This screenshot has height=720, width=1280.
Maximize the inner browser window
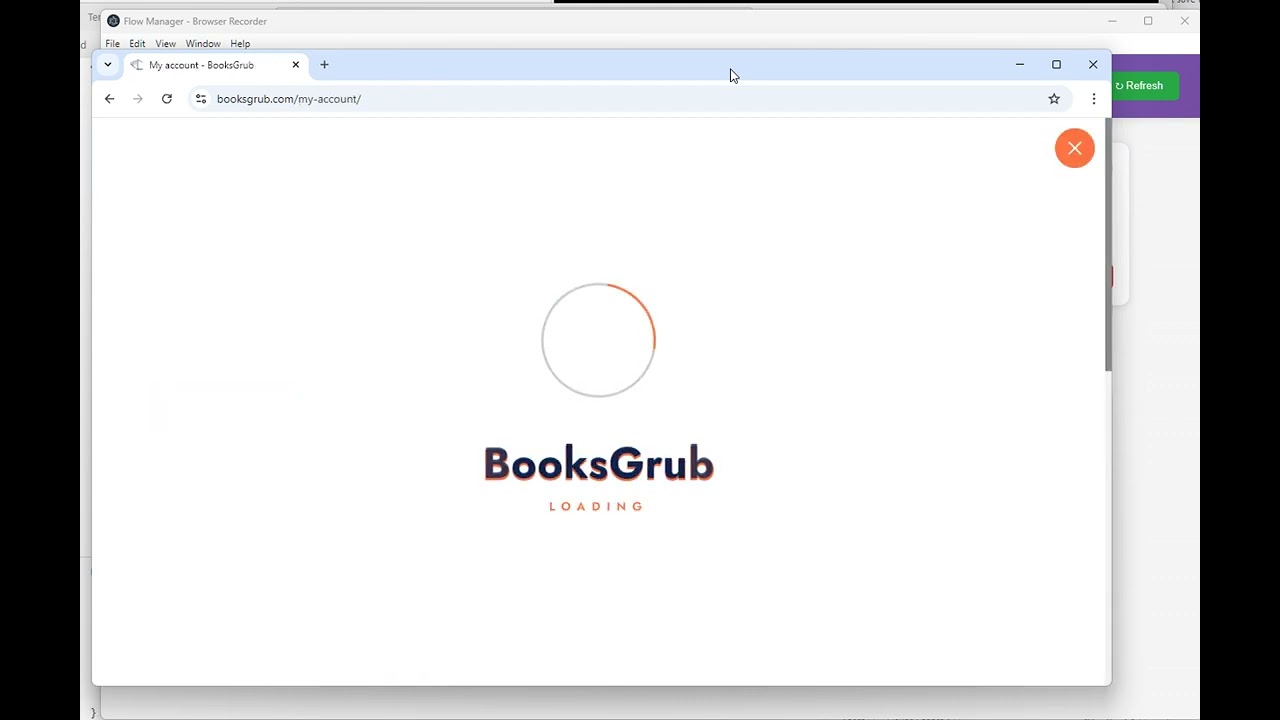click(x=1056, y=65)
